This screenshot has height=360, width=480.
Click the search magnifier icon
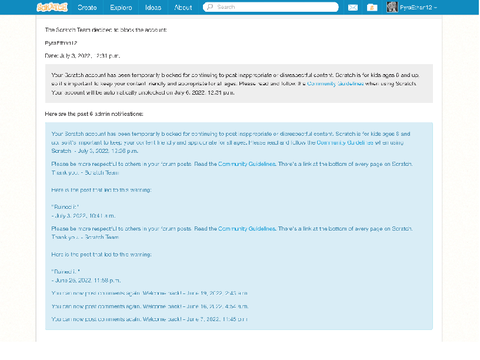pyautogui.click(x=210, y=7)
